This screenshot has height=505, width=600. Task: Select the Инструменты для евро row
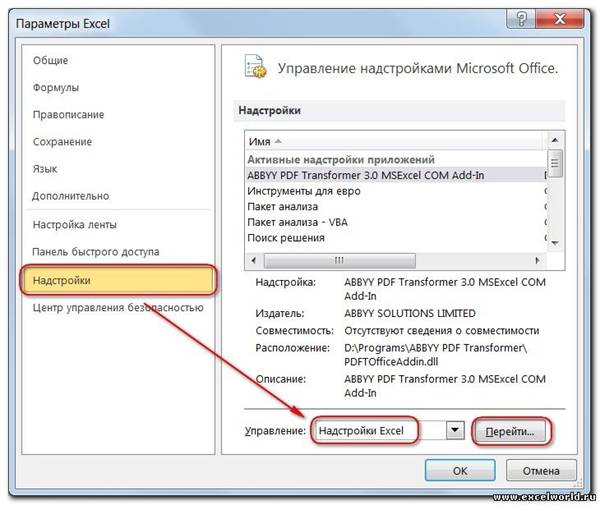coord(396,191)
